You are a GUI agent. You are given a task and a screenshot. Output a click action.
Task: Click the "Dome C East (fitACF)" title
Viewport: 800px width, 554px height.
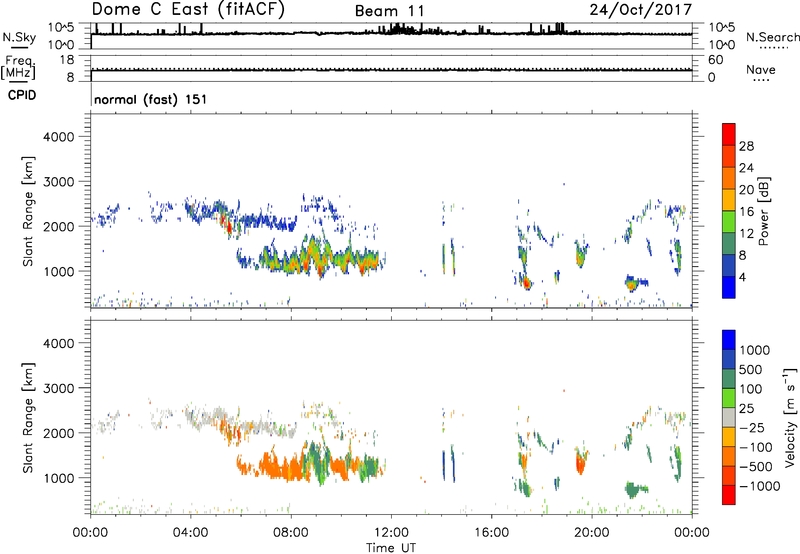tap(188, 10)
